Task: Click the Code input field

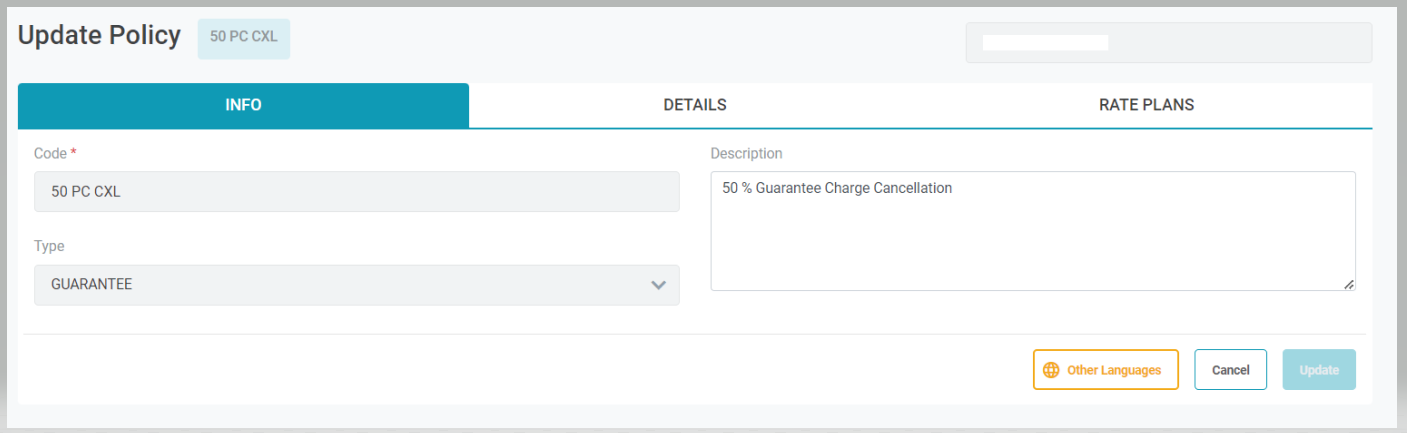Action: 356,192
